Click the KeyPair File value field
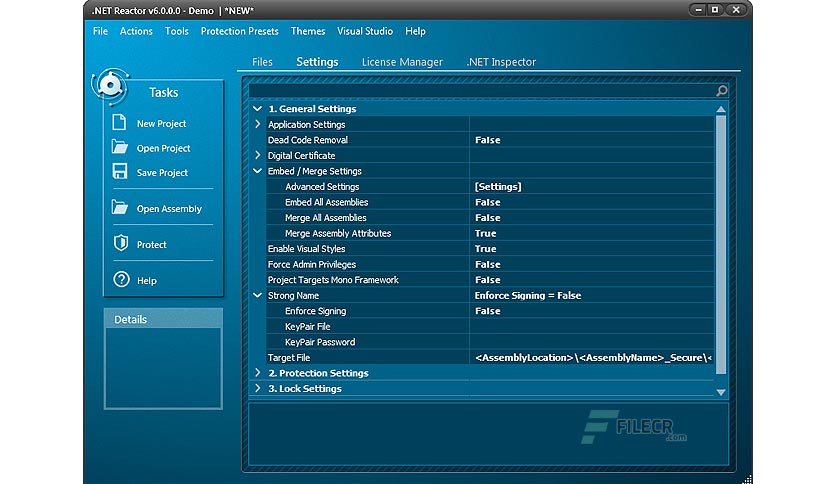 (x=592, y=326)
